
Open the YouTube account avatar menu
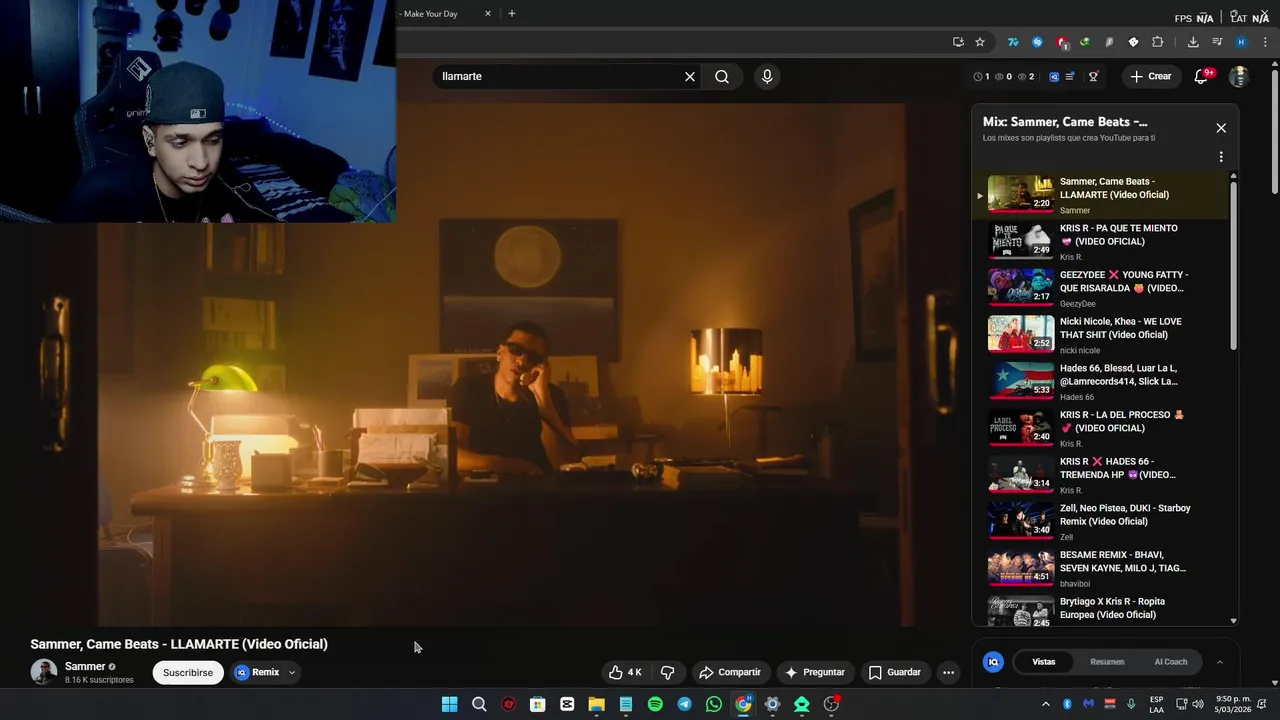tap(1239, 76)
